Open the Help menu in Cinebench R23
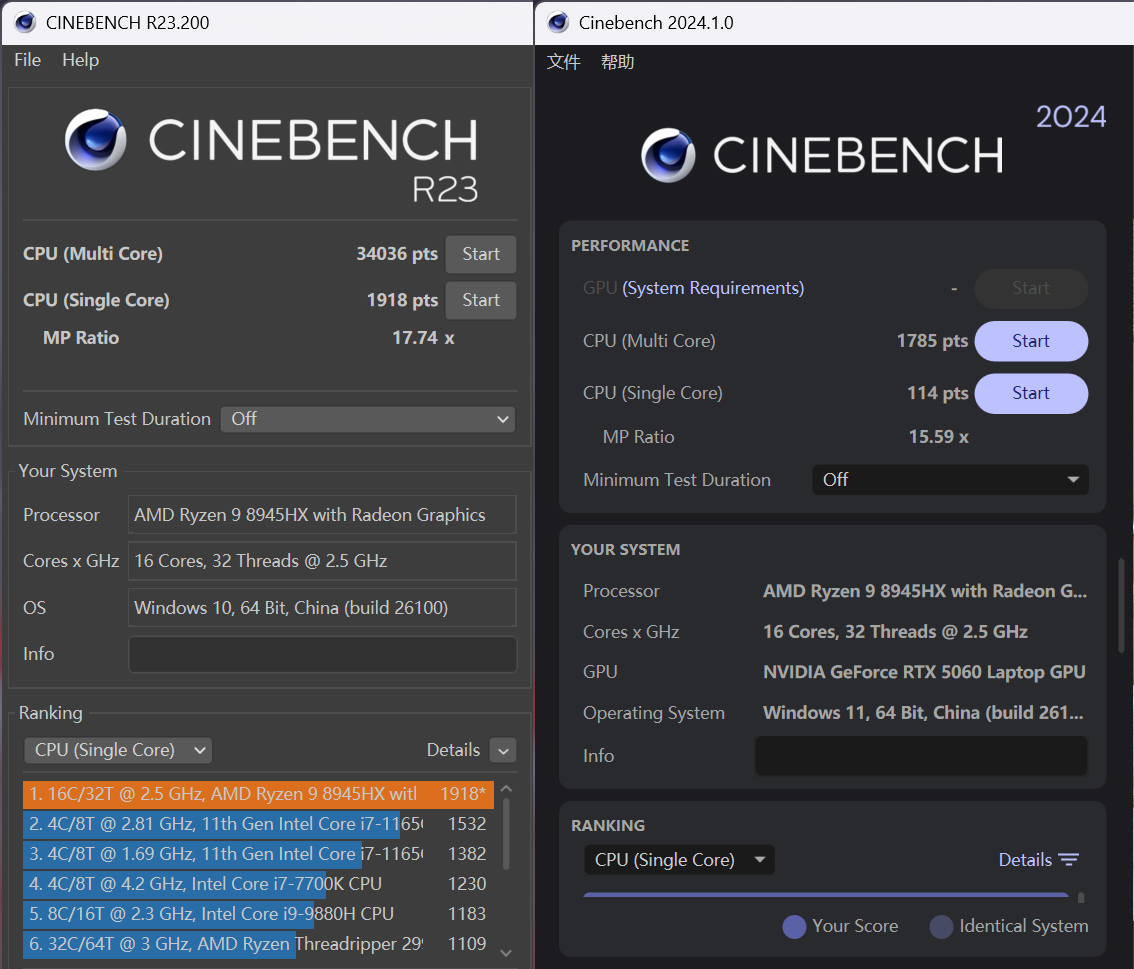The width and height of the screenshot is (1134, 969). 80,60
